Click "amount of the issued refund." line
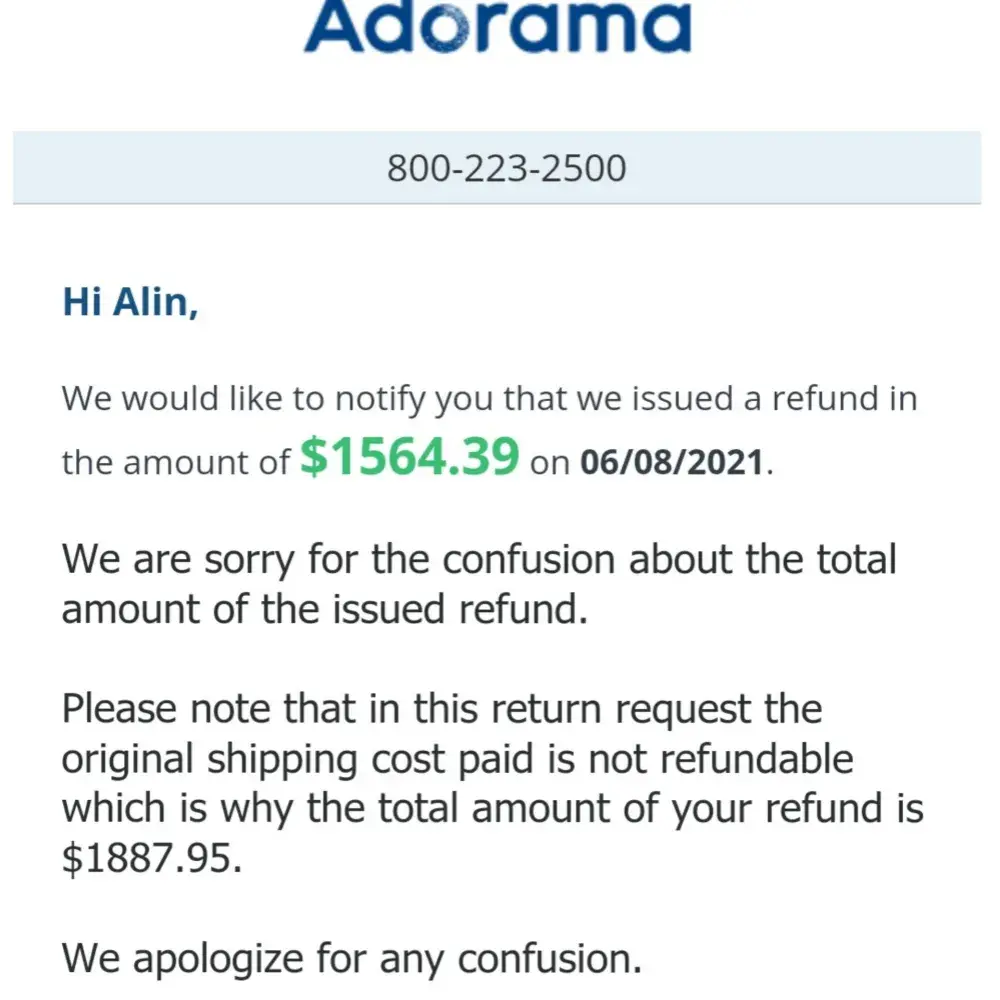 [x=323, y=609]
